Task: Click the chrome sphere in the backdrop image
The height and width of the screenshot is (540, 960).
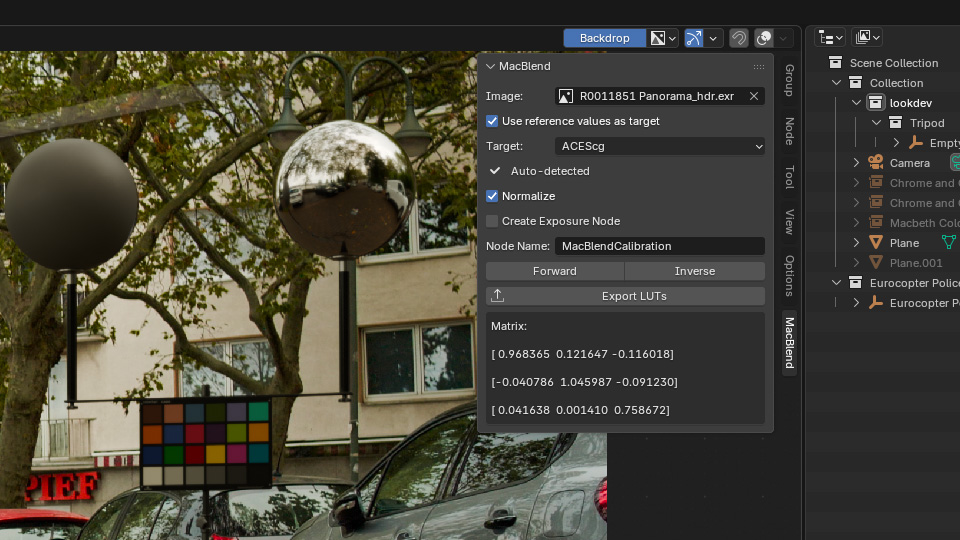Action: [345, 189]
